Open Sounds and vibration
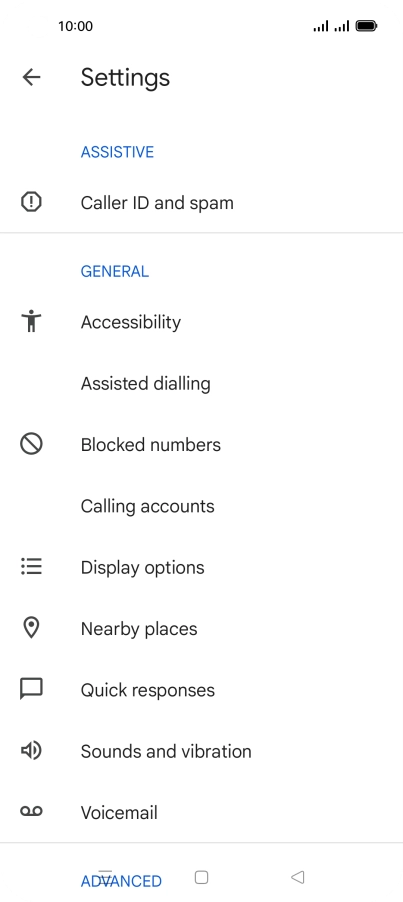Image resolution: width=403 pixels, height=902 pixels. tap(201, 751)
